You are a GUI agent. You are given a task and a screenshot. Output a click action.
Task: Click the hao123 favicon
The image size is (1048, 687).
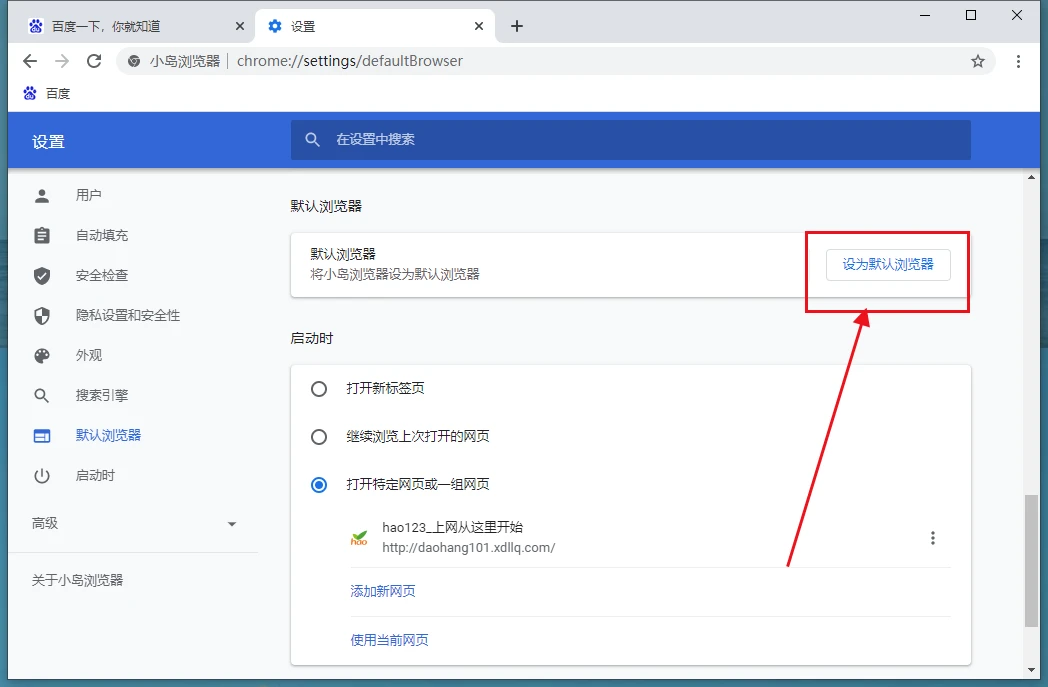(x=359, y=538)
